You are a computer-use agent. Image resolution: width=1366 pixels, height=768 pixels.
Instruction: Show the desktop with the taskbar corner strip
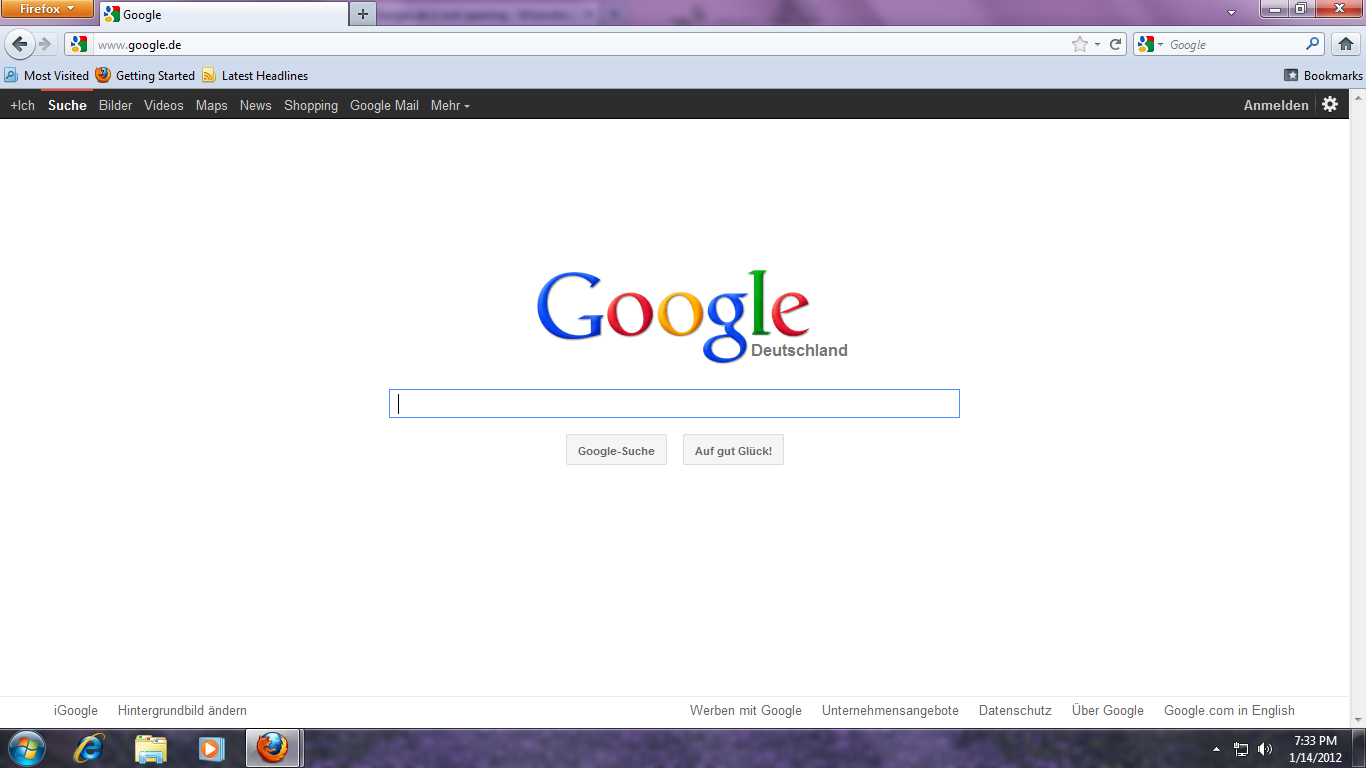pyautogui.click(x=1358, y=748)
